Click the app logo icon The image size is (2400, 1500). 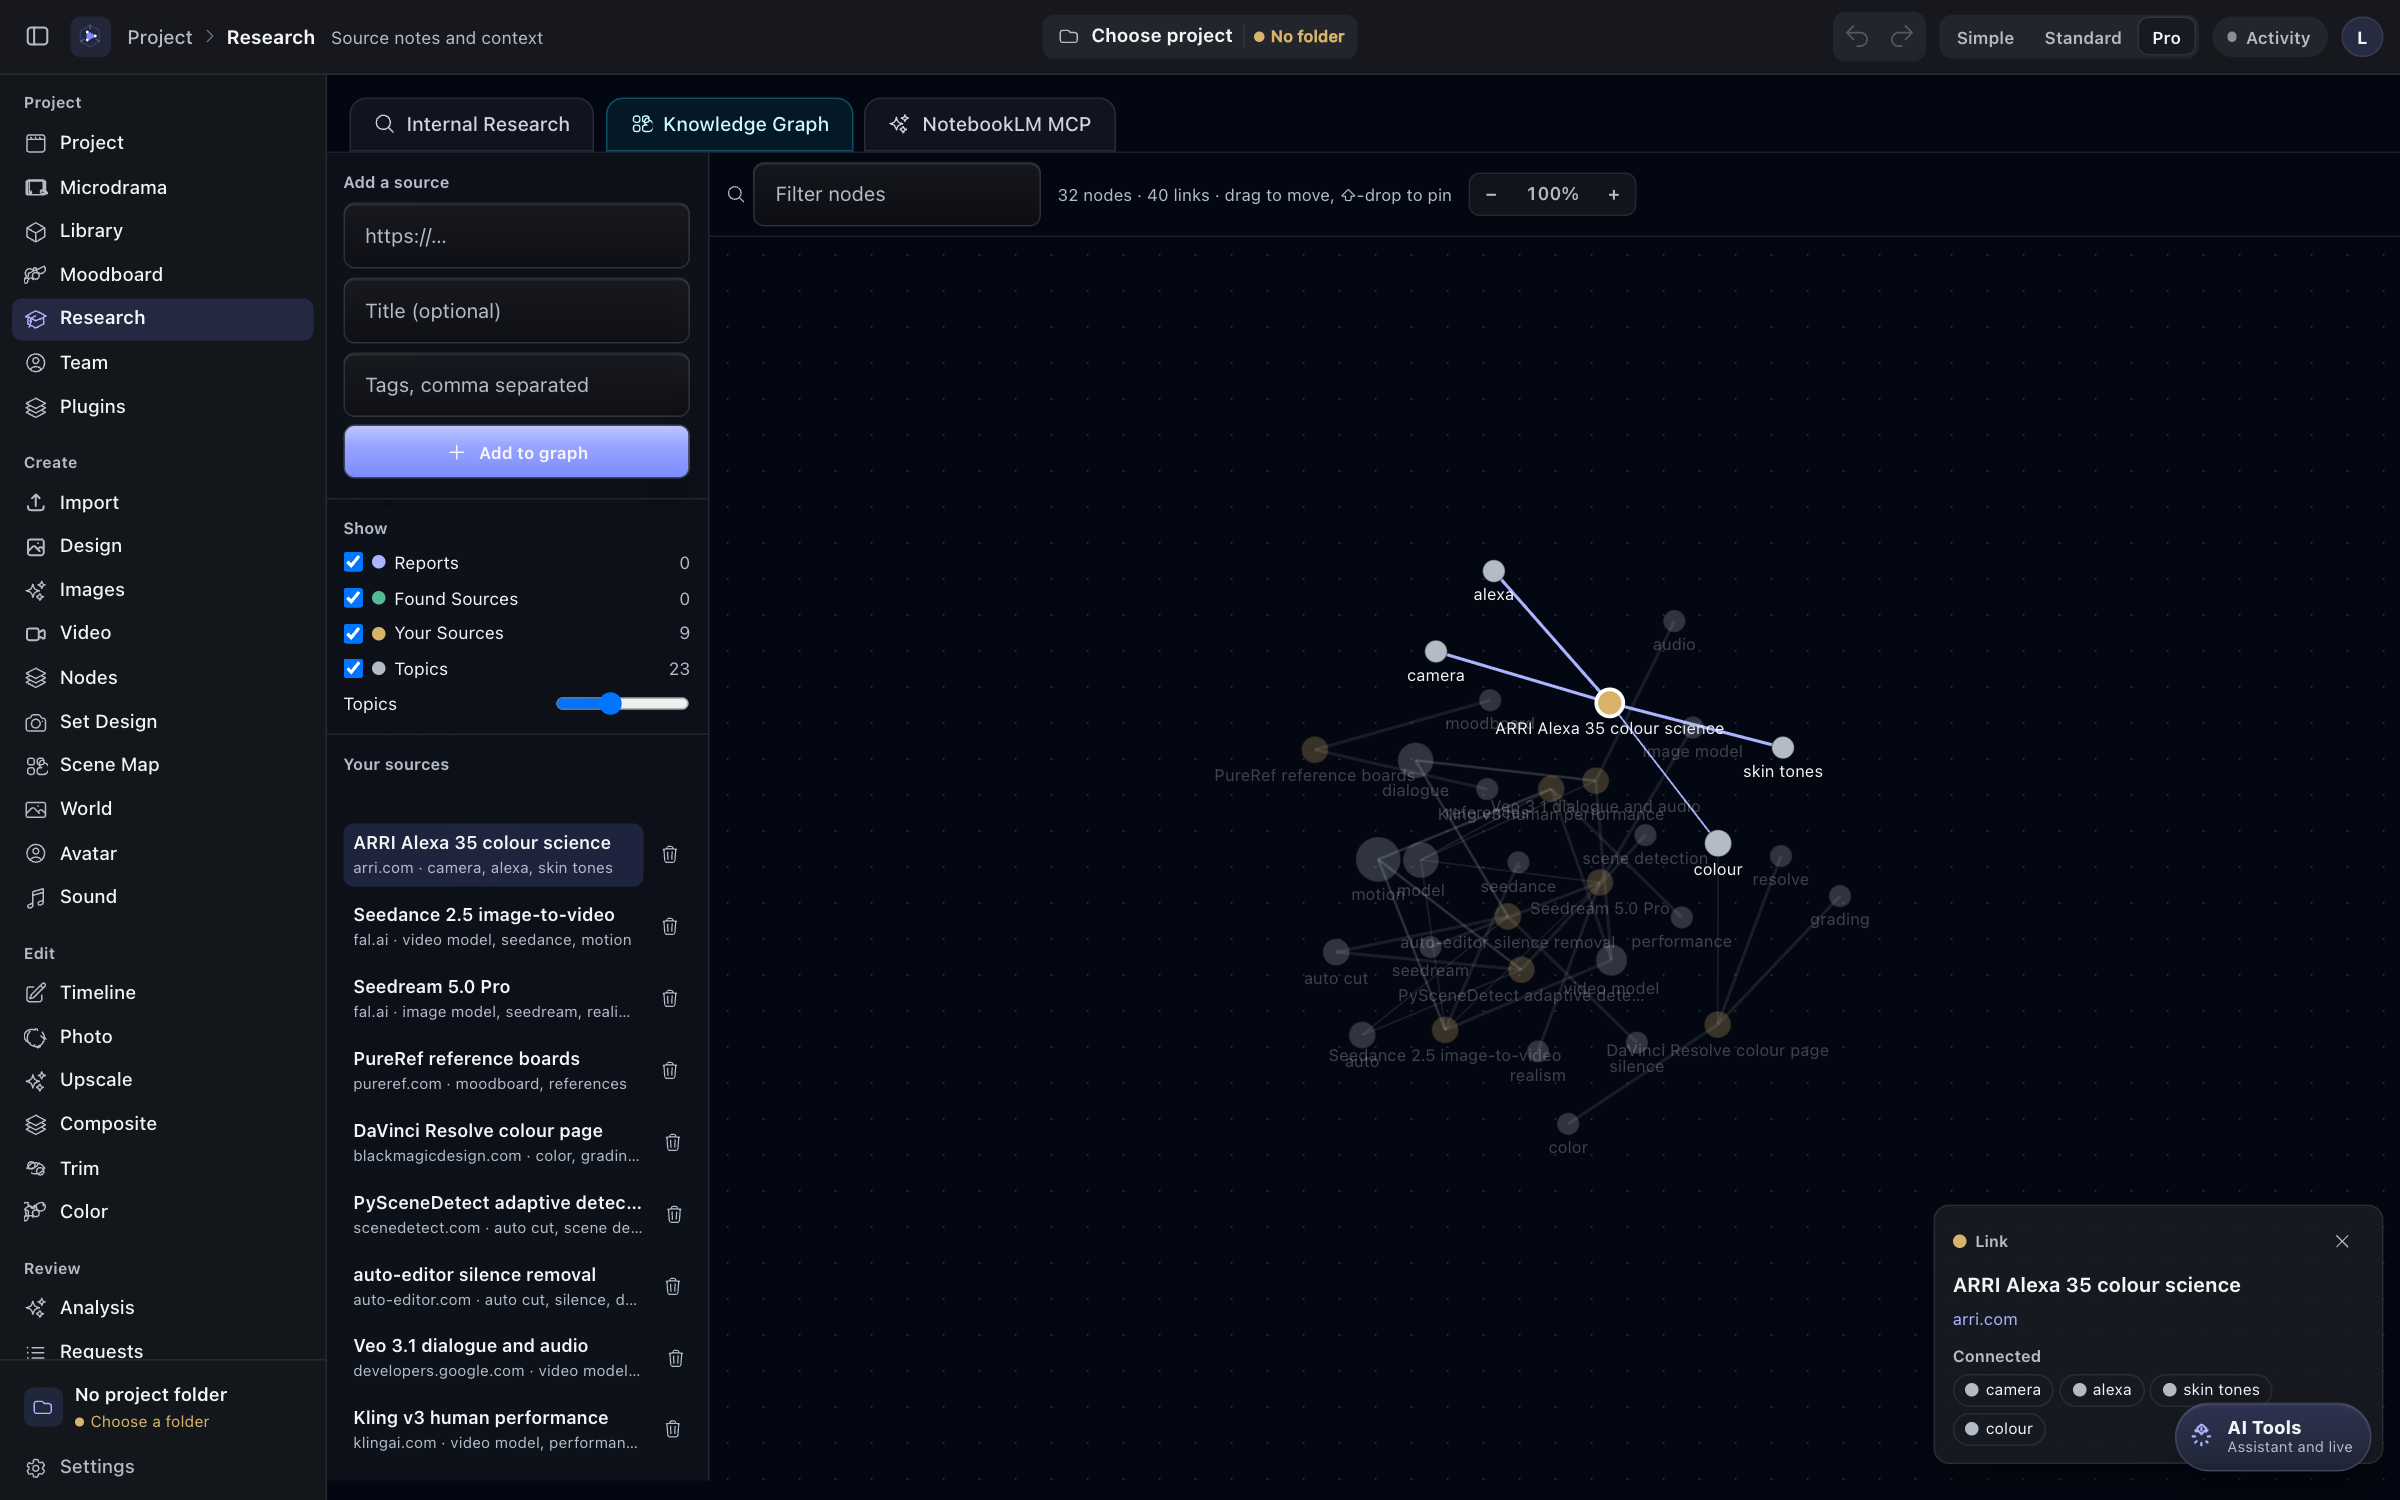pyautogui.click(x=90, y=37)
